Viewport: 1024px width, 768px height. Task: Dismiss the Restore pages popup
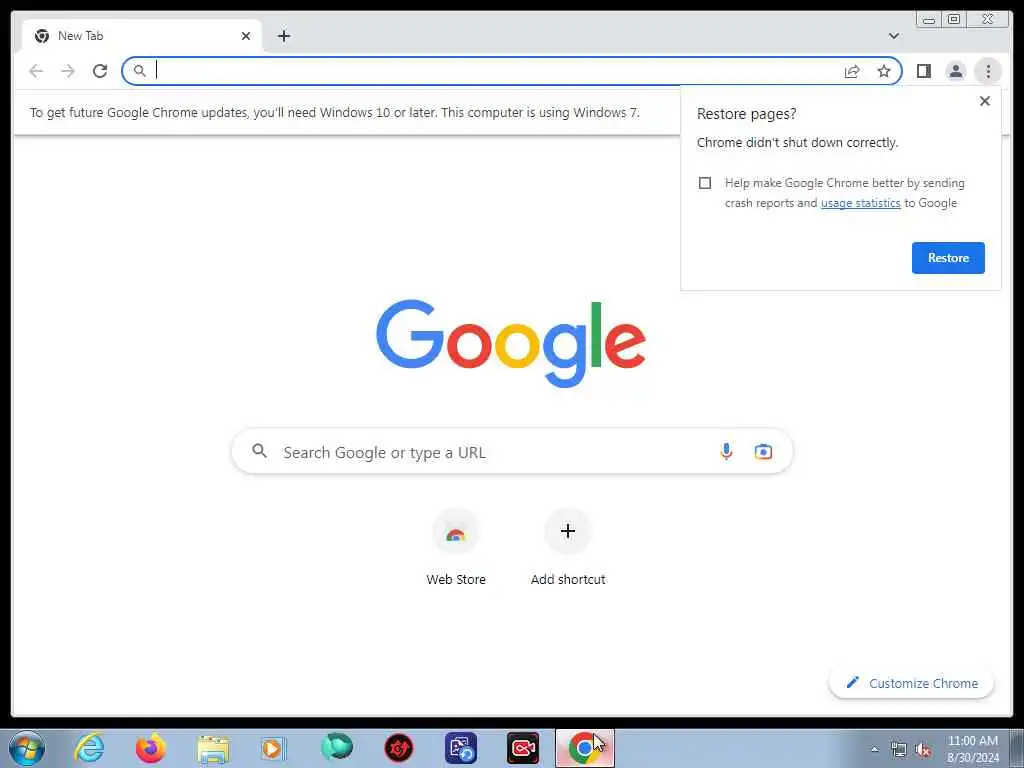coord(985,101)
